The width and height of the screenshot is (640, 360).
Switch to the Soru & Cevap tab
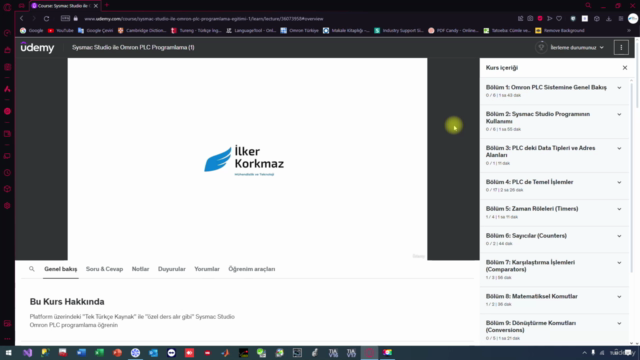(x=104, y=269)
